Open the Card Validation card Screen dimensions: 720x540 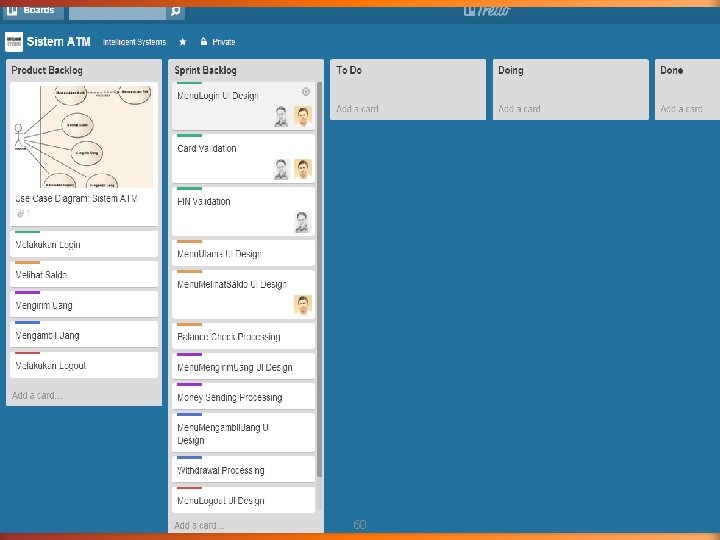[x=243, y=158]
